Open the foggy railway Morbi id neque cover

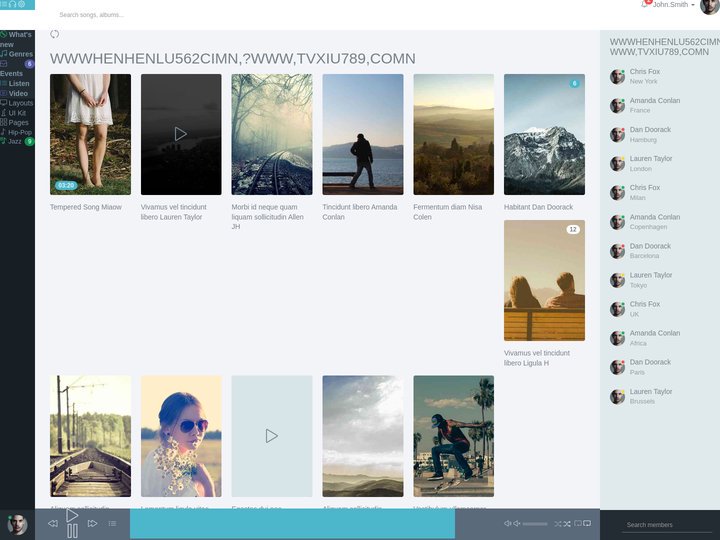coord(272,135)
